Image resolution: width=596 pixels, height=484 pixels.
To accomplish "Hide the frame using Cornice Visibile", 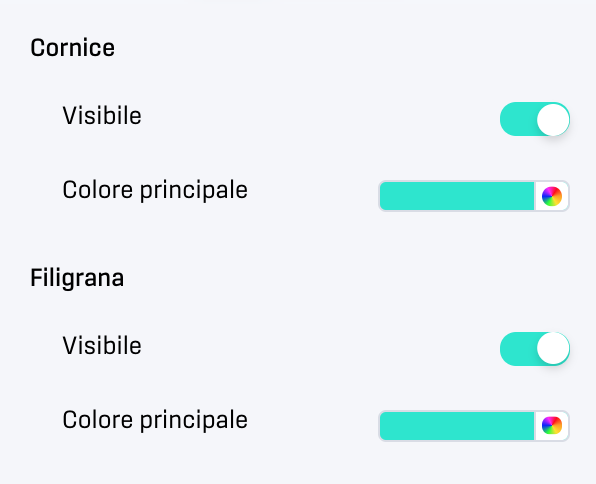I will [x=535, y=119].
